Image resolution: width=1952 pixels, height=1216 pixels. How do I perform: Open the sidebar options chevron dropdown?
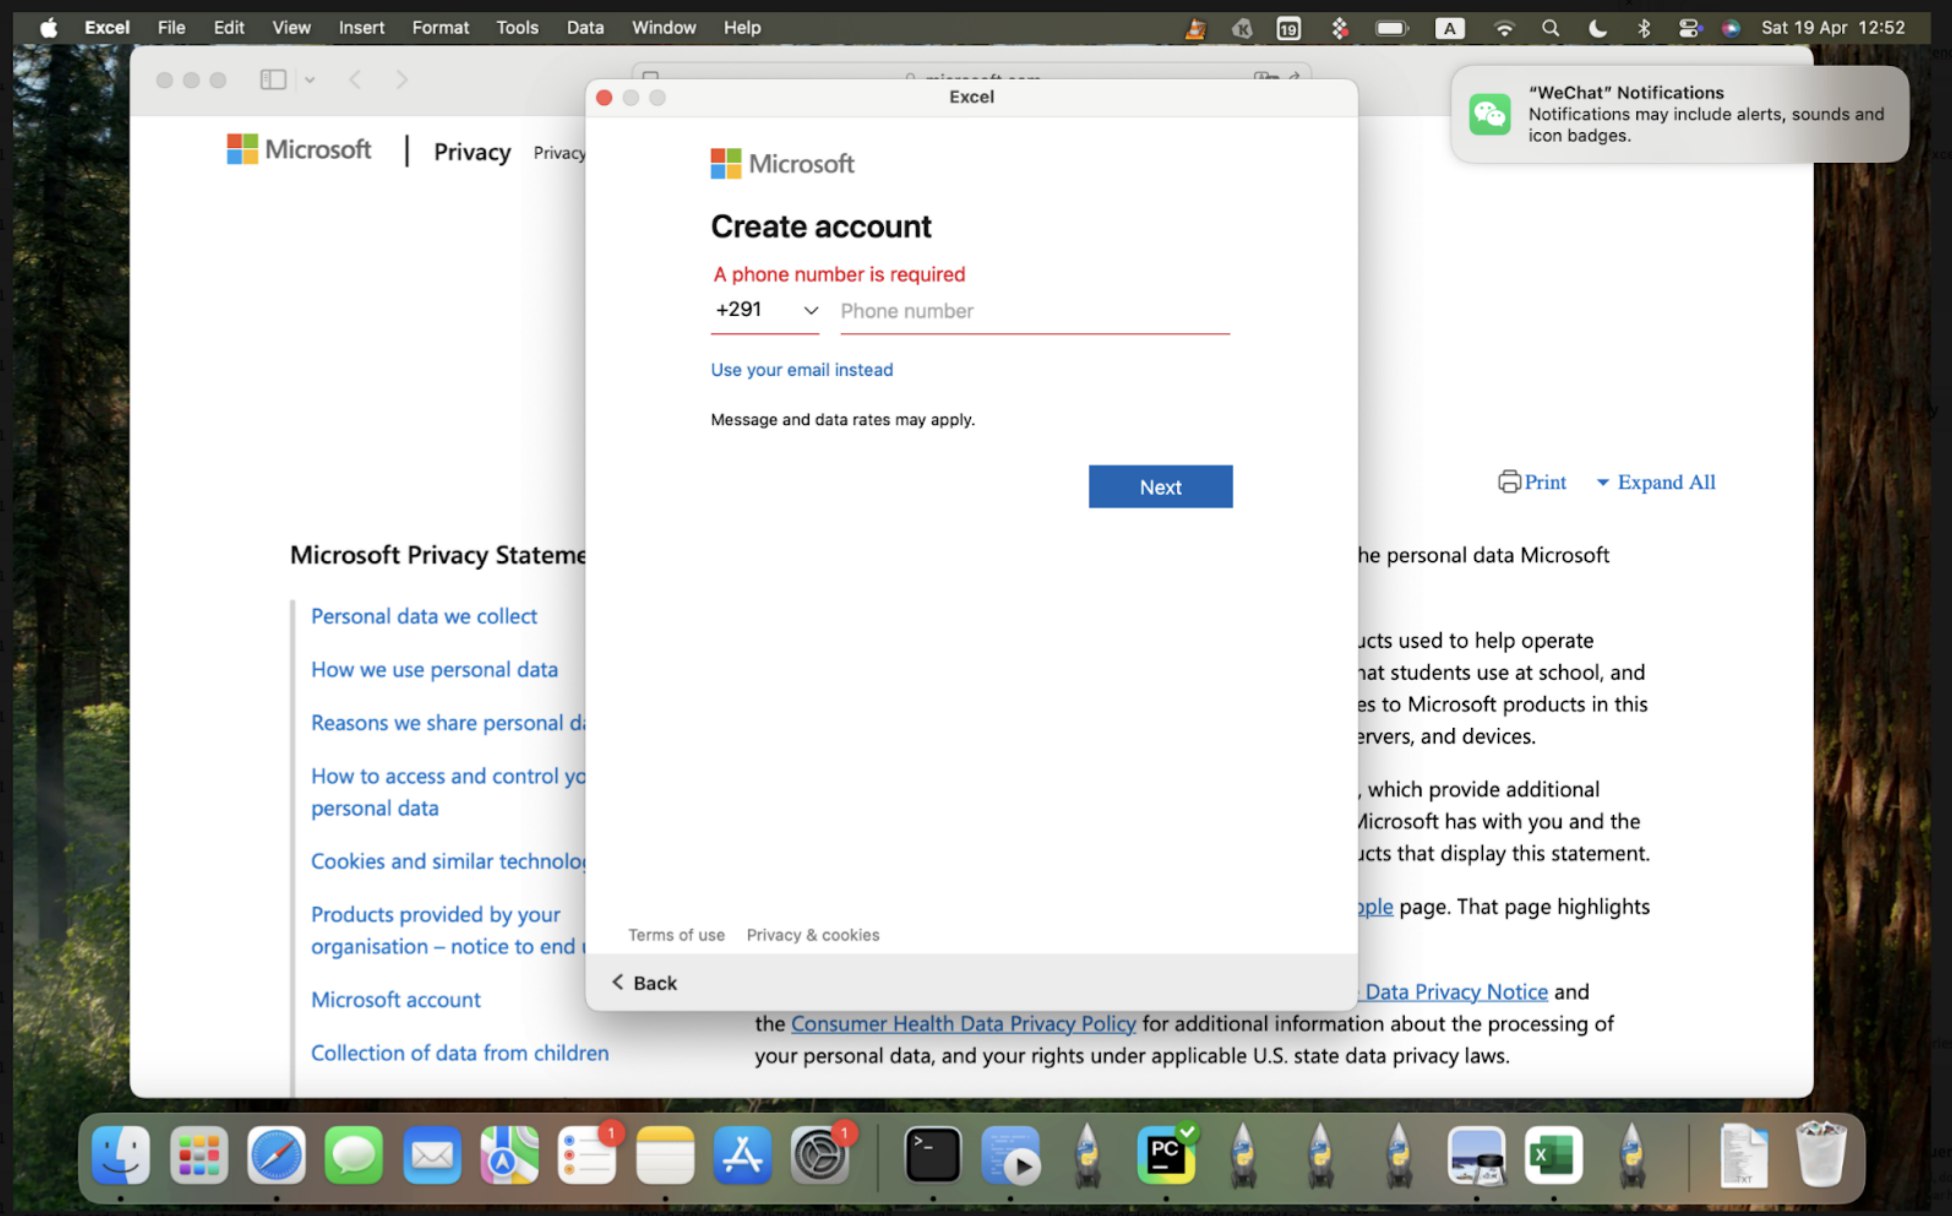coord(310,80)
